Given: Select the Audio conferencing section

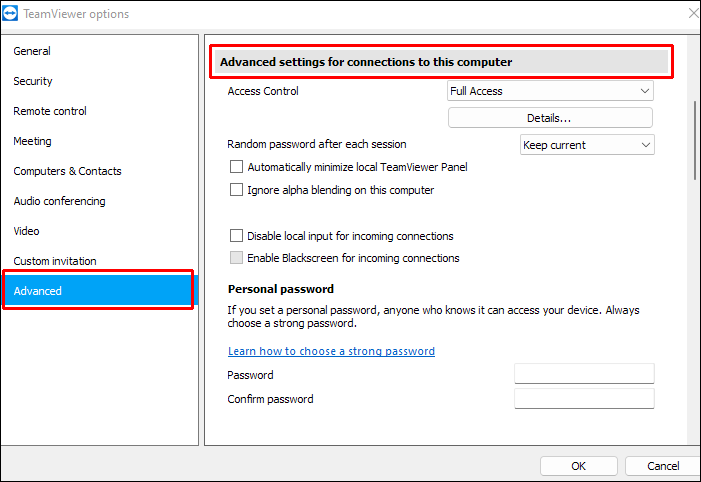Looking at the screenshot, I should [59, 201].
